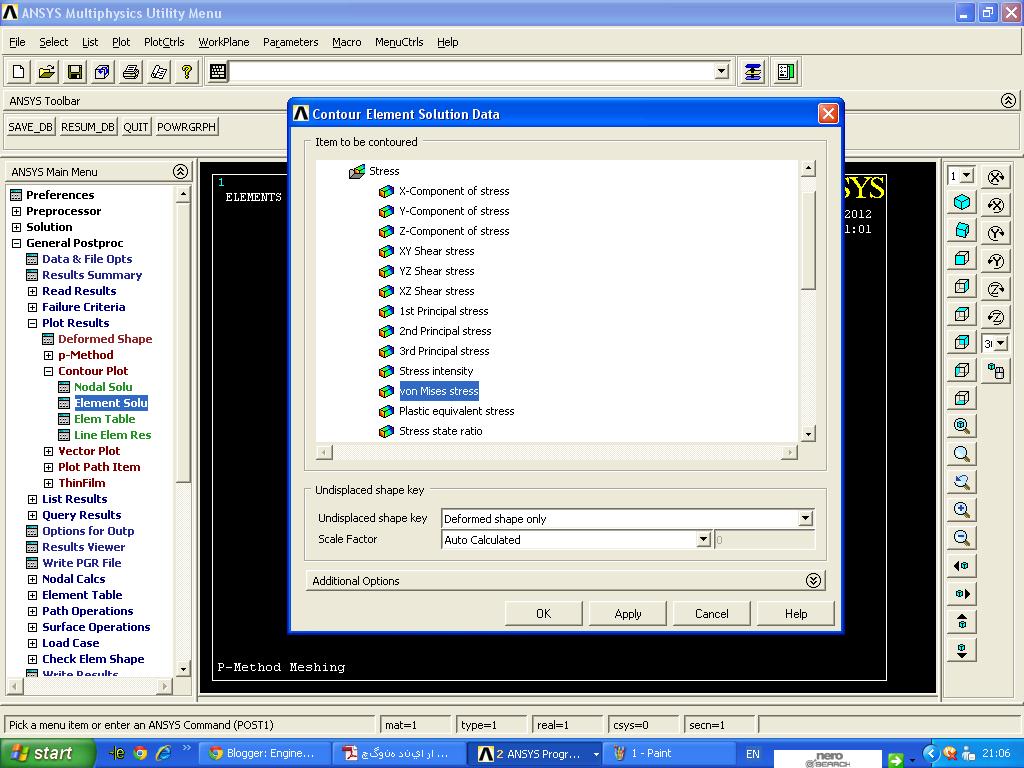Open the File menu
The height and width of the screenshot is (768, 1024).
tap(17, 42)
